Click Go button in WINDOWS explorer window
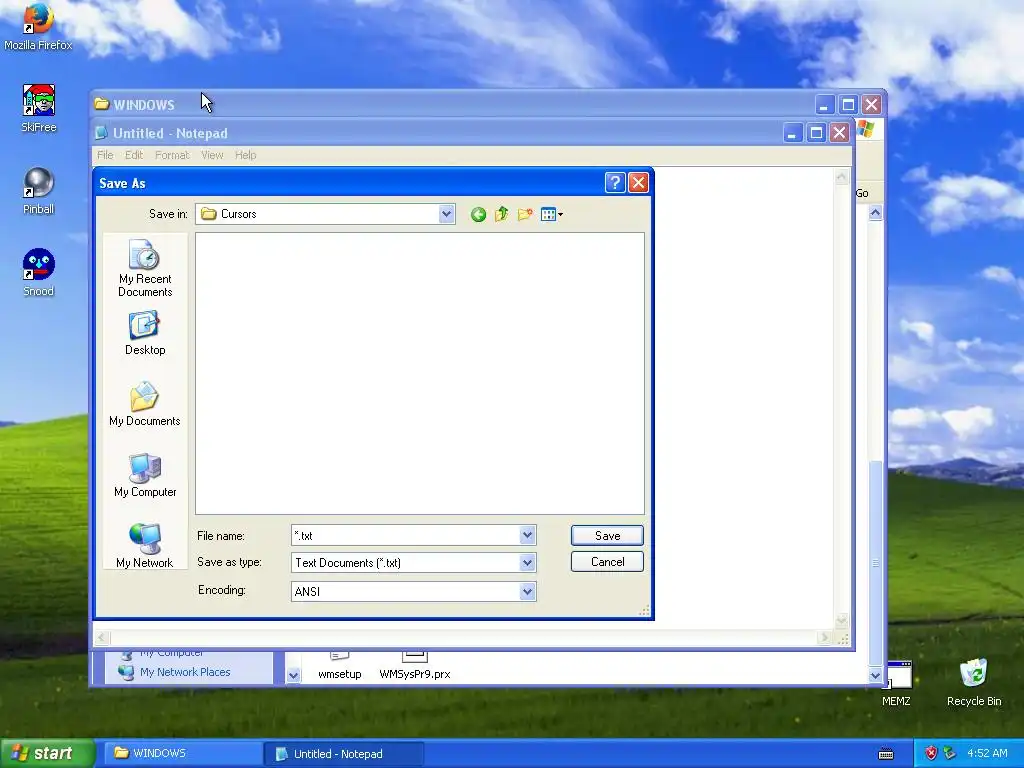 pyautogui.click(x=862, y=193)
